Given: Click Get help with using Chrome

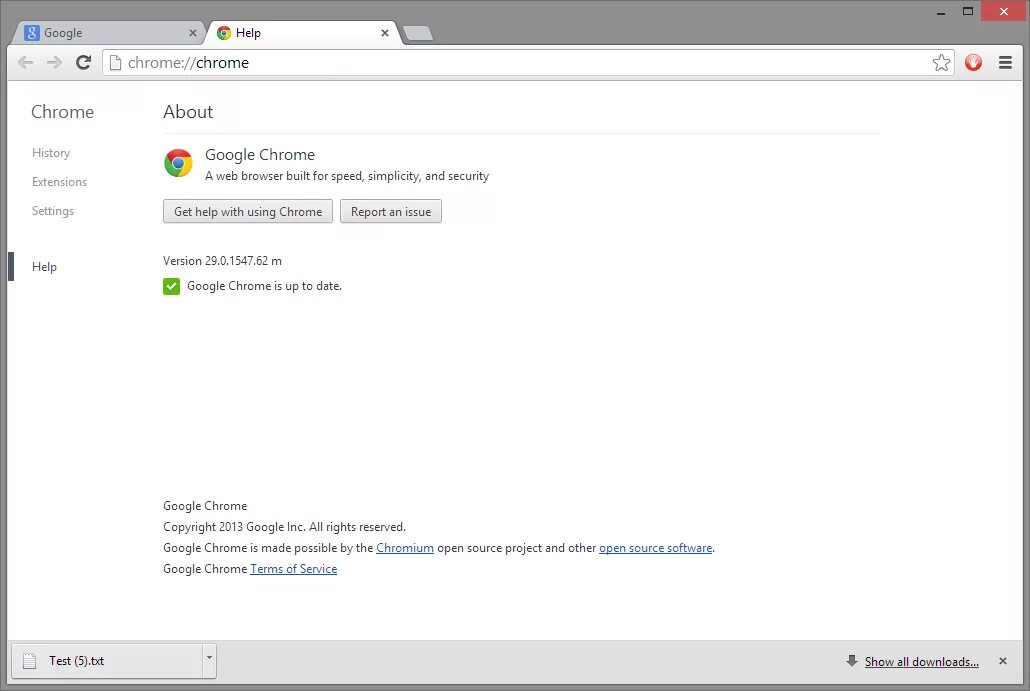Looking at the screenshot, I should (248, 212).
